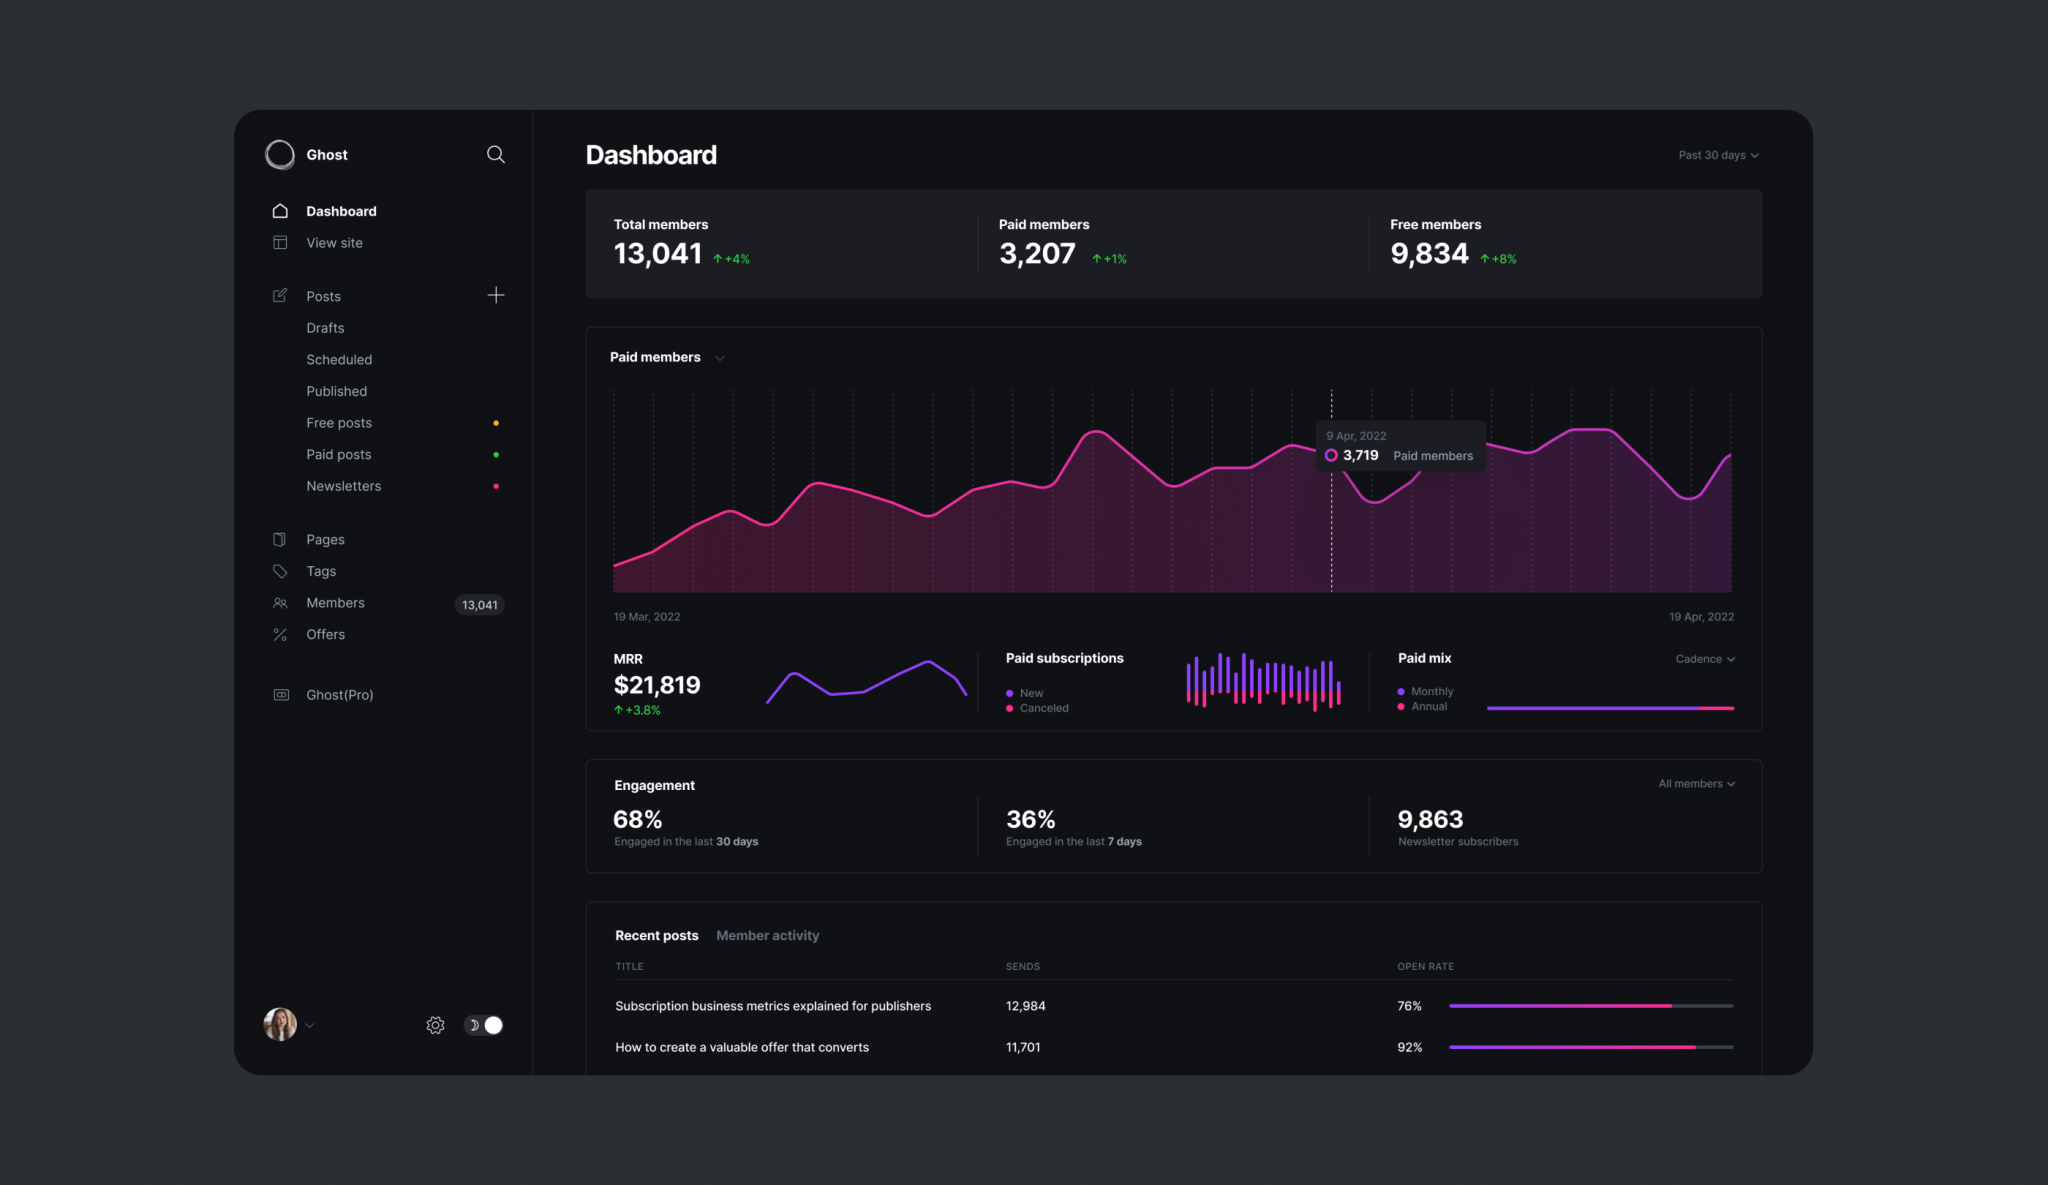Toggle dark mode switch

pos(483,1024)
